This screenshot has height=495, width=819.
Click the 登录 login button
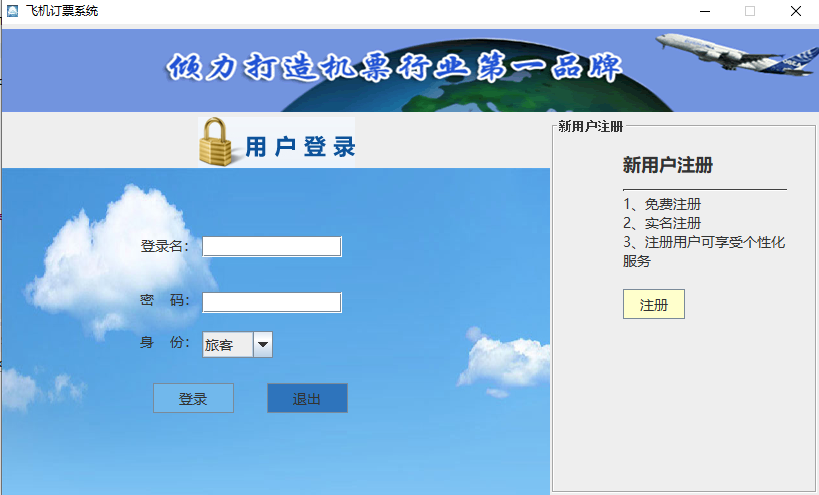click(193, 398)
